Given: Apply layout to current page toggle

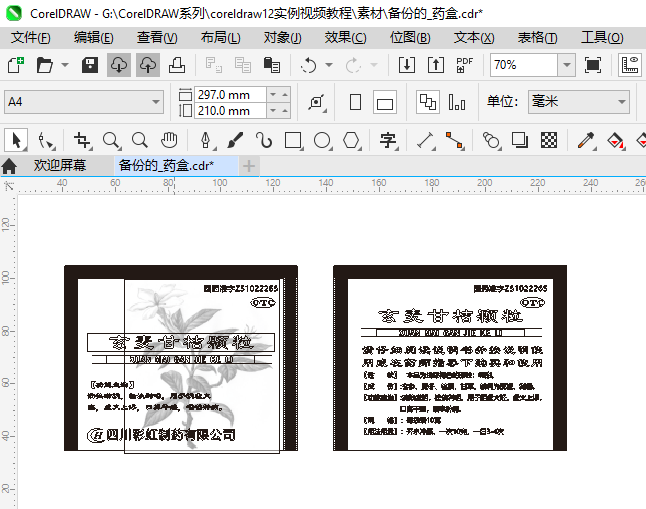Looking at the screenshot, I should [x=457, y=102].
